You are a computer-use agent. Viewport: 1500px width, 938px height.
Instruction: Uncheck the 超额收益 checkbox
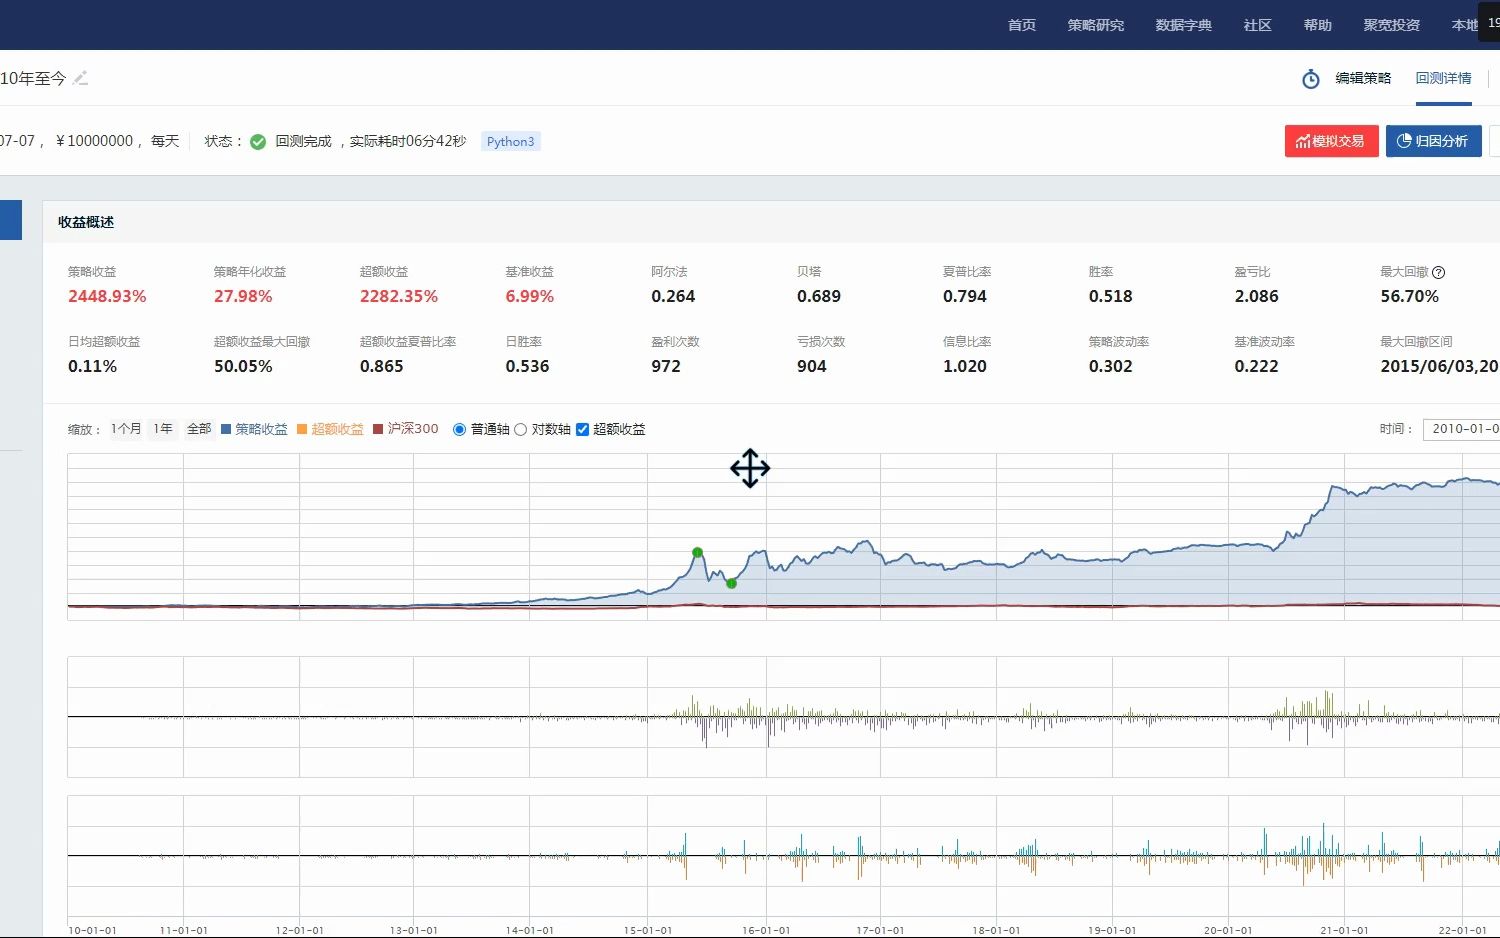point(582,430)
